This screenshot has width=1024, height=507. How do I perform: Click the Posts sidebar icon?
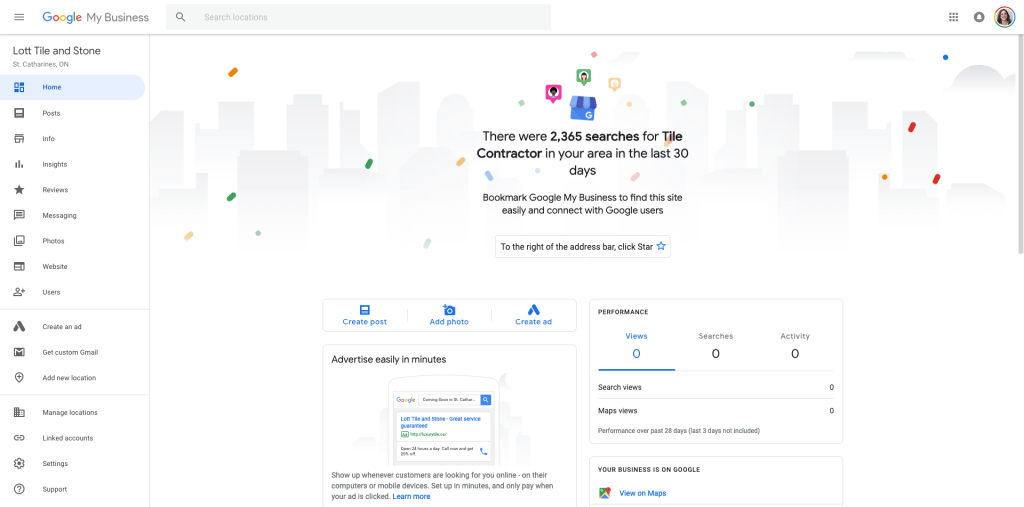coord(19,113)
